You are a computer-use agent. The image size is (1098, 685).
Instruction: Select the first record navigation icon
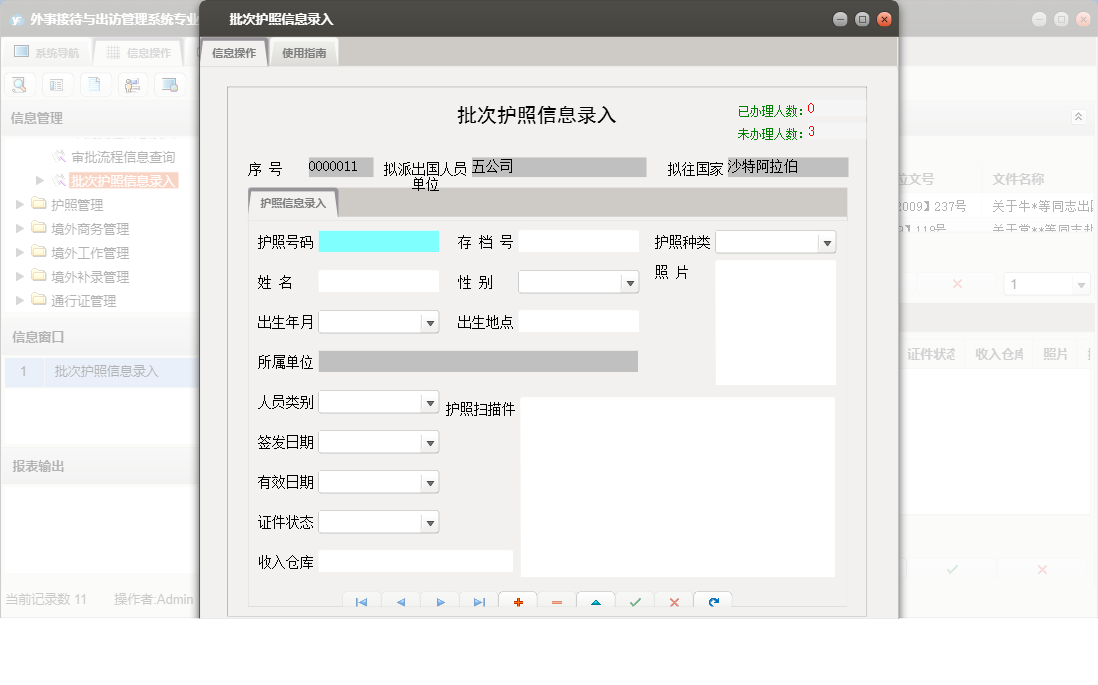362,602
